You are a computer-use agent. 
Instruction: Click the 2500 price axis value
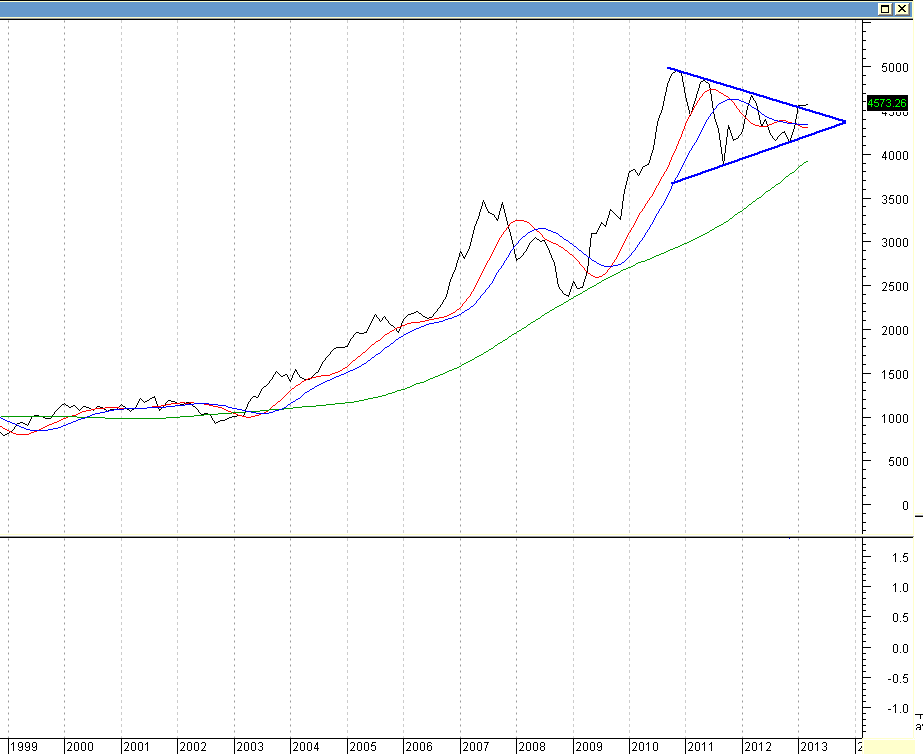click(895, 287)
